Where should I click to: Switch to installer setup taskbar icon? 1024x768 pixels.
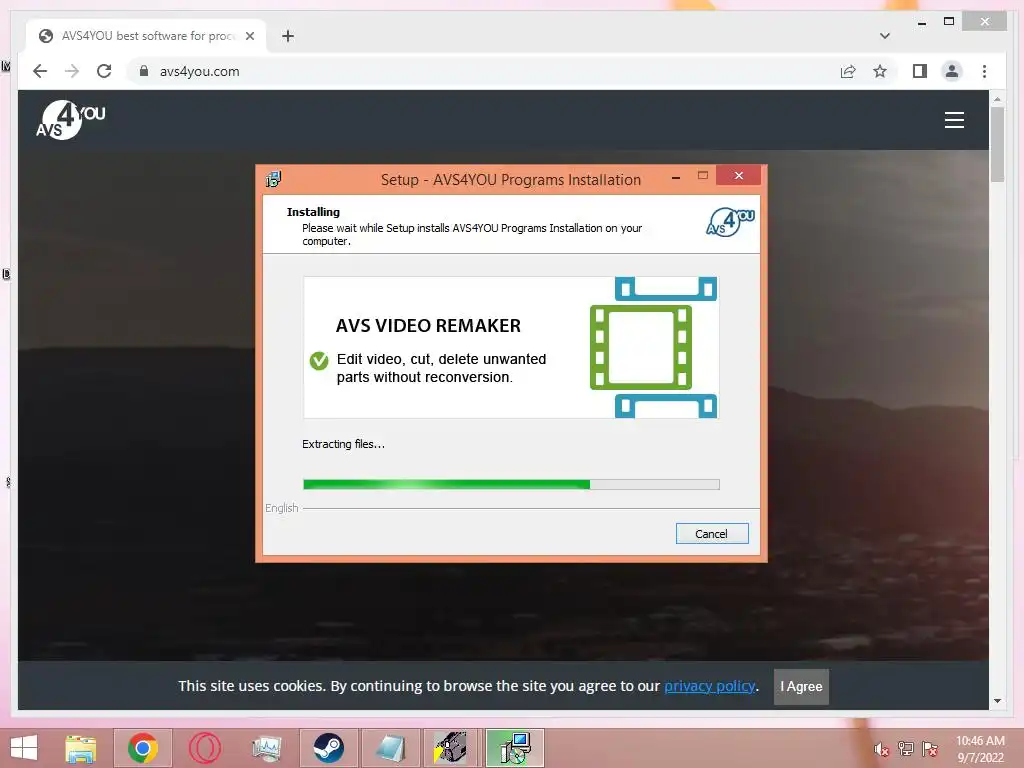point(515,748)
